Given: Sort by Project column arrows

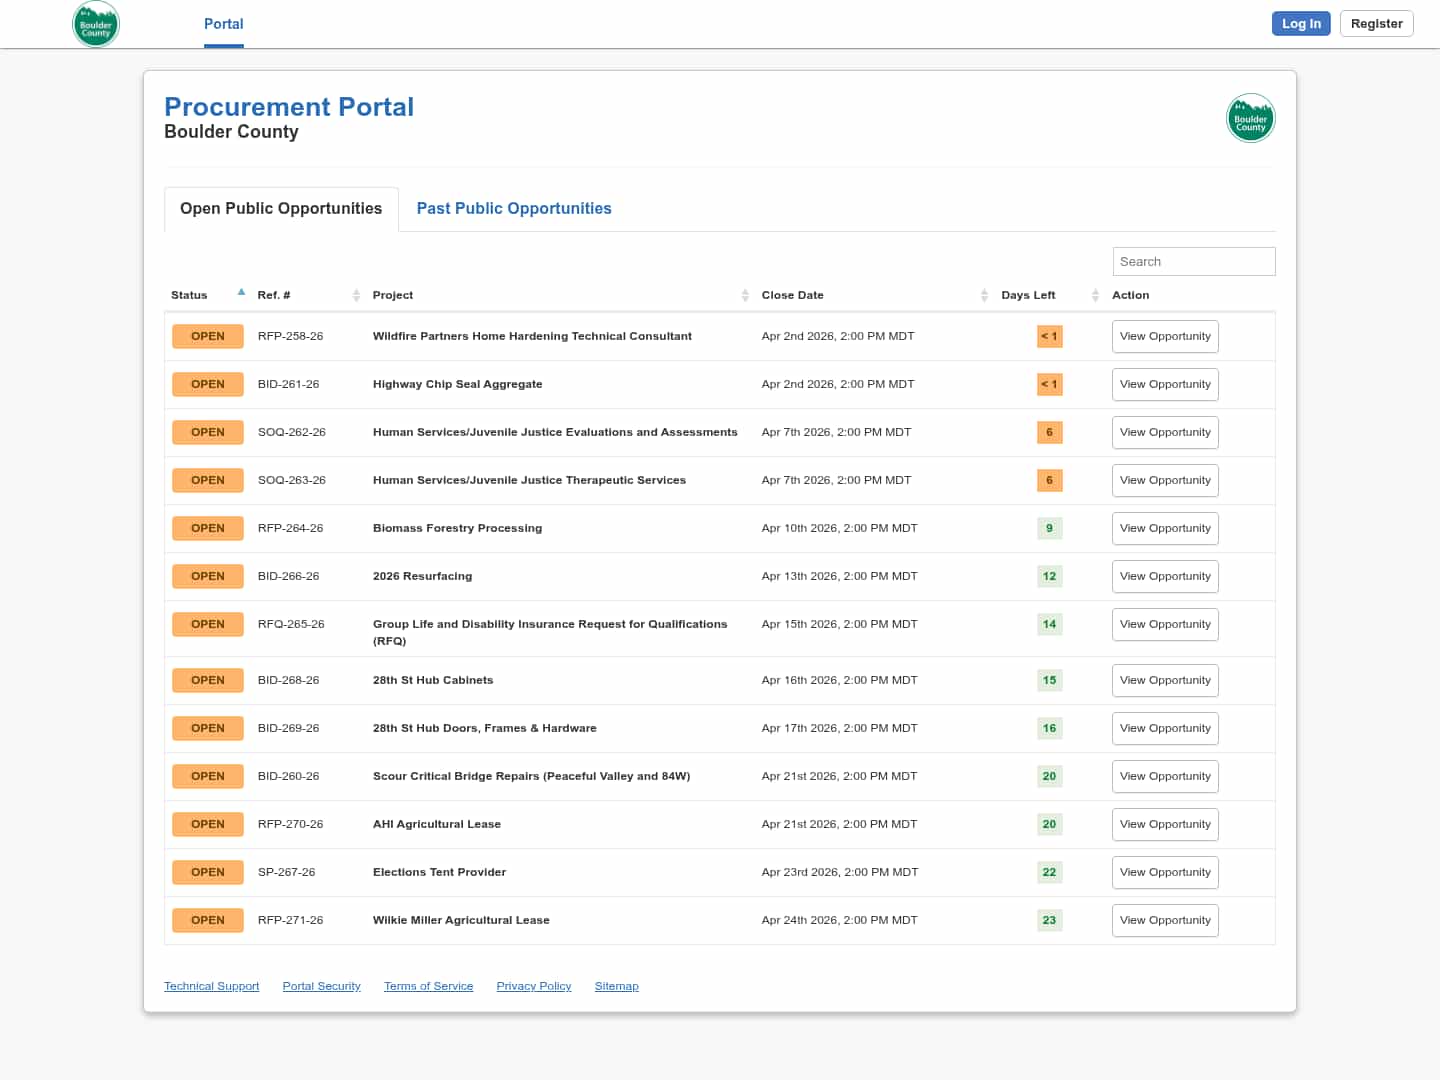Looking at the screenshot, I should coord(745,295).
